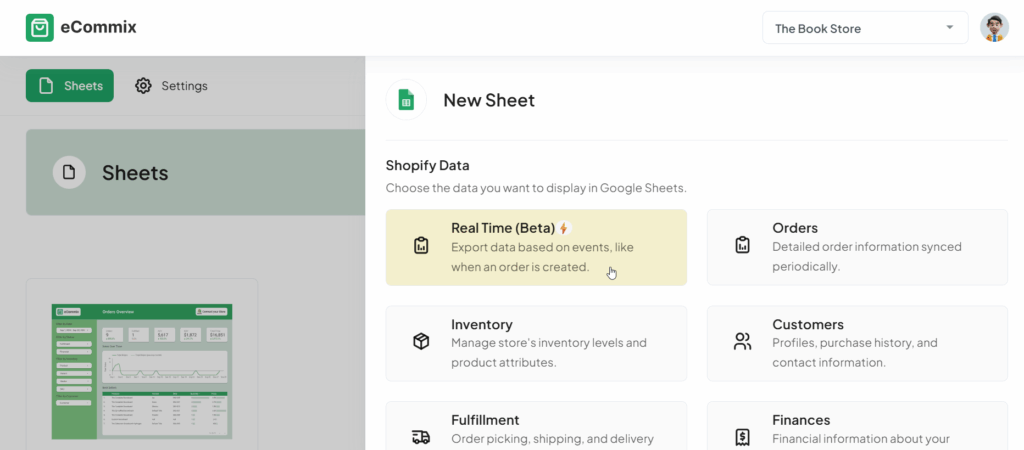Image resolution: width=1024 pixels, height=450 pixels.
Task: Open the user avatar profile
Action: tap(994, 28)
